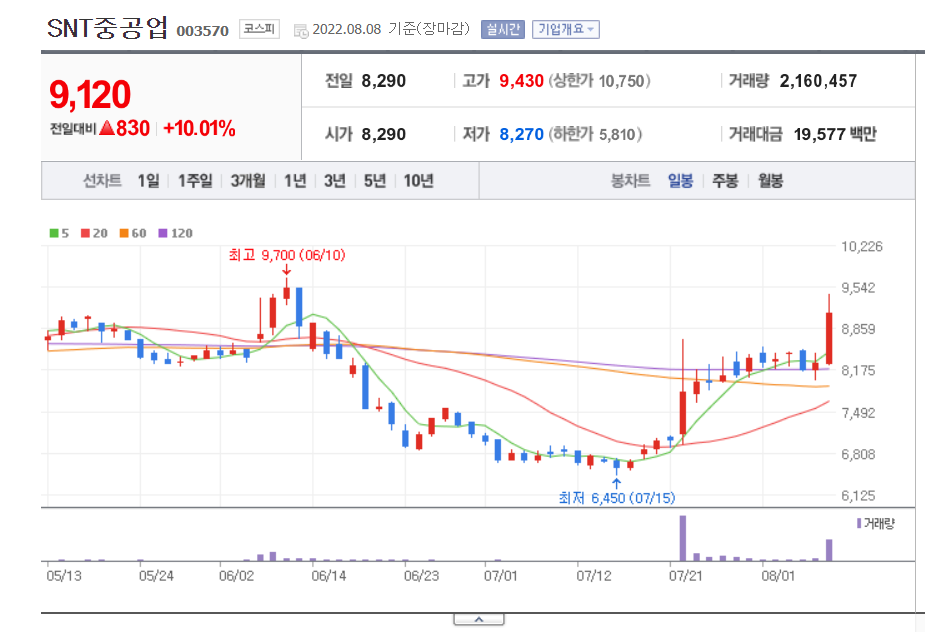Click the 상한가 10,750 text

pos(599,81)
